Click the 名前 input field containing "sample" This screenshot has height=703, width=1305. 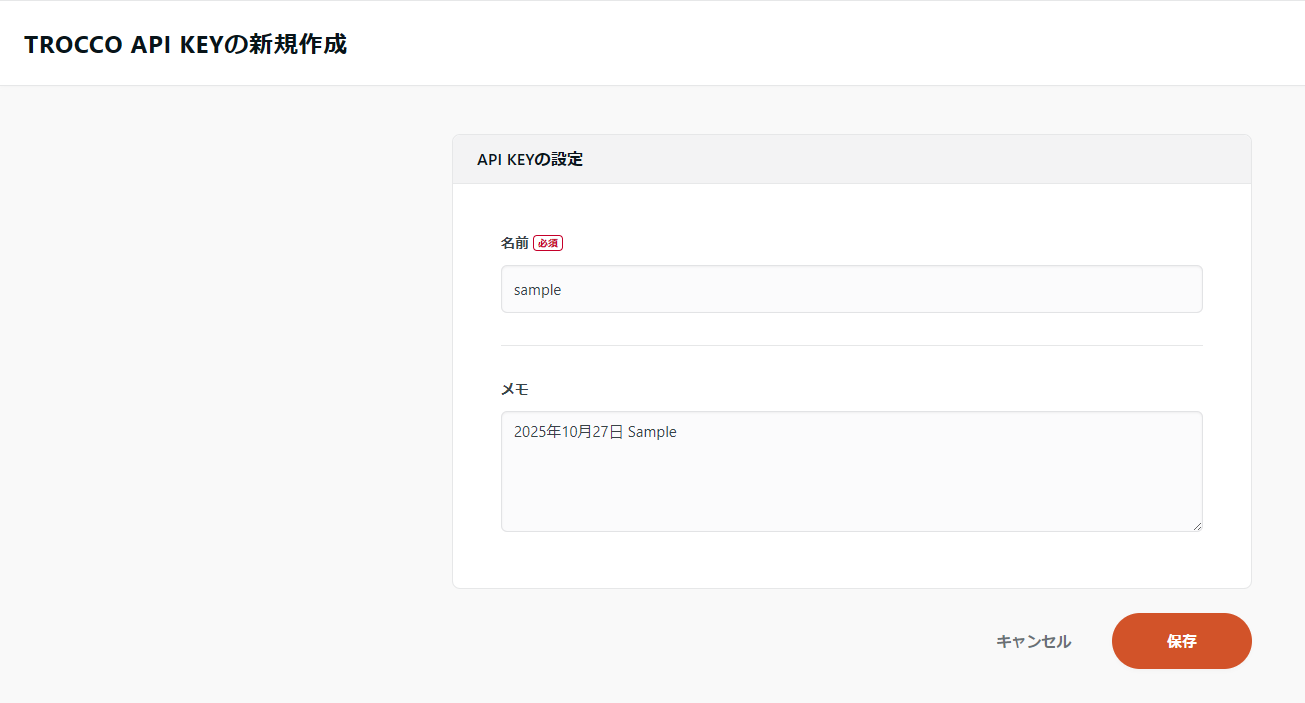tap(850, 289)
